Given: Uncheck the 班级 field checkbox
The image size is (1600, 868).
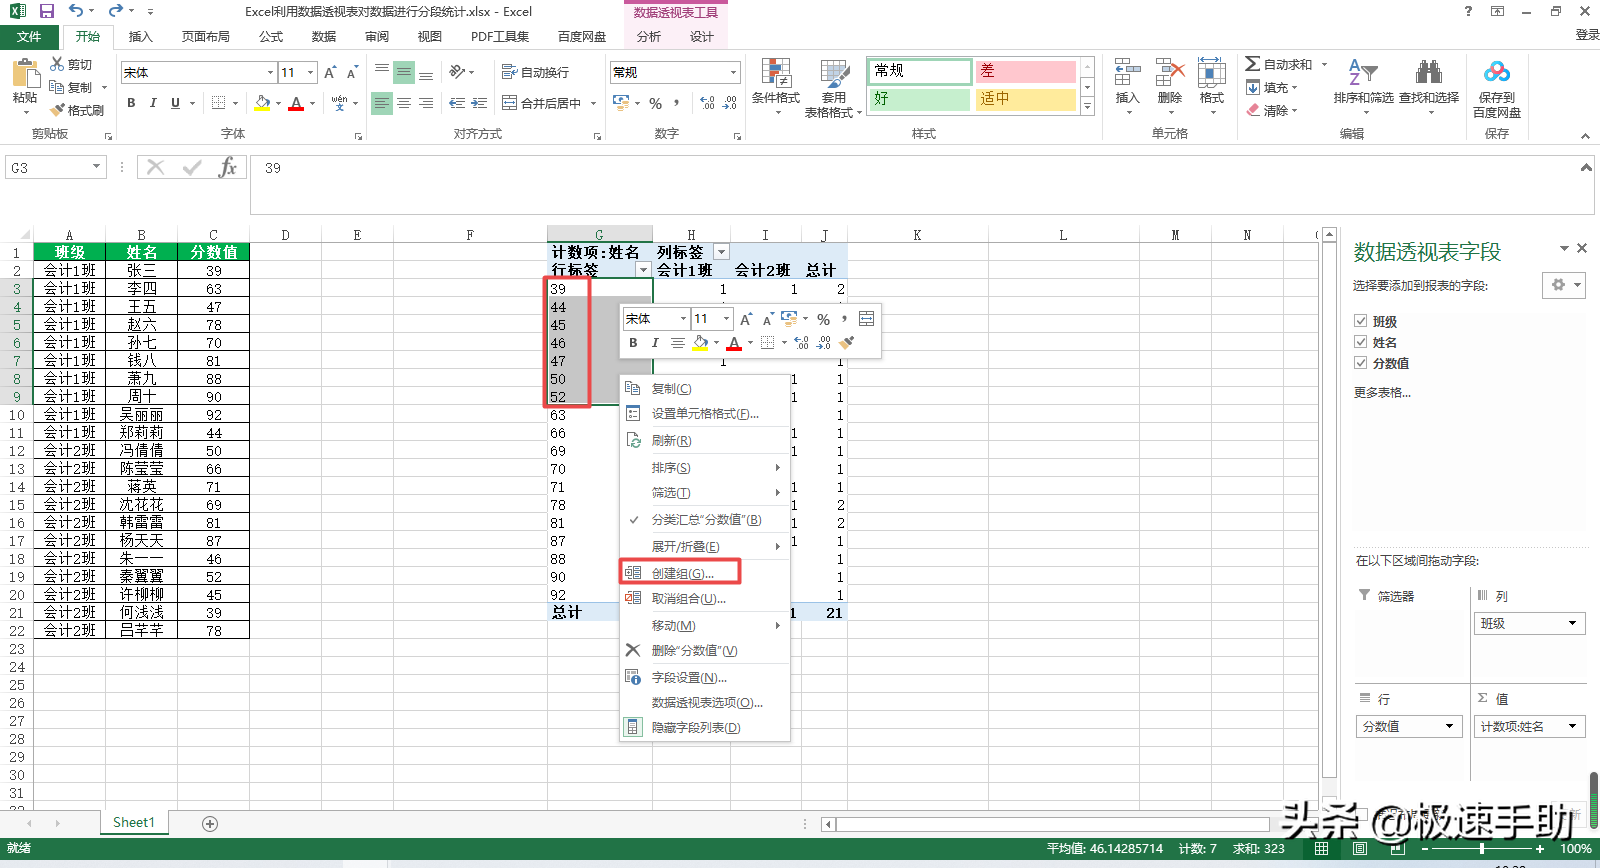Looking at the screenshot, I should pos(1360,321).
